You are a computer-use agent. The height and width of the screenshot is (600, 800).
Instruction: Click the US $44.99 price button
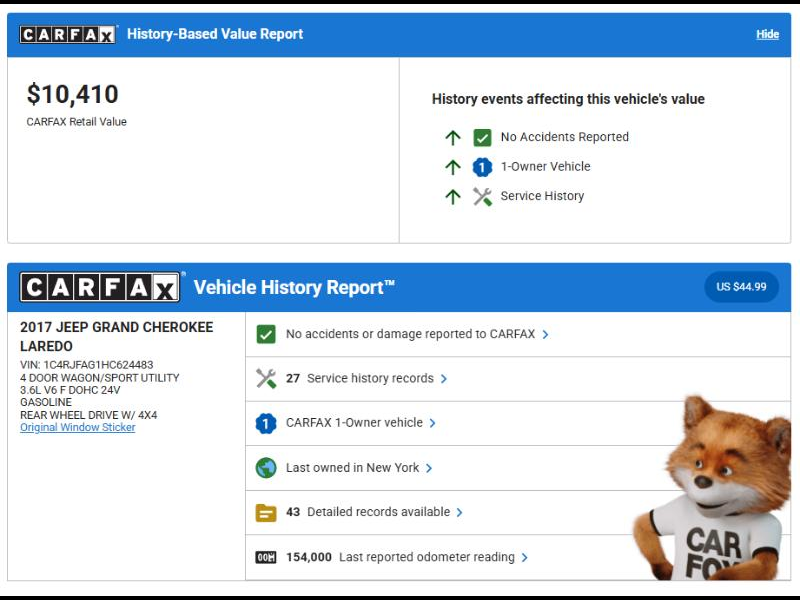click(741, 287)
